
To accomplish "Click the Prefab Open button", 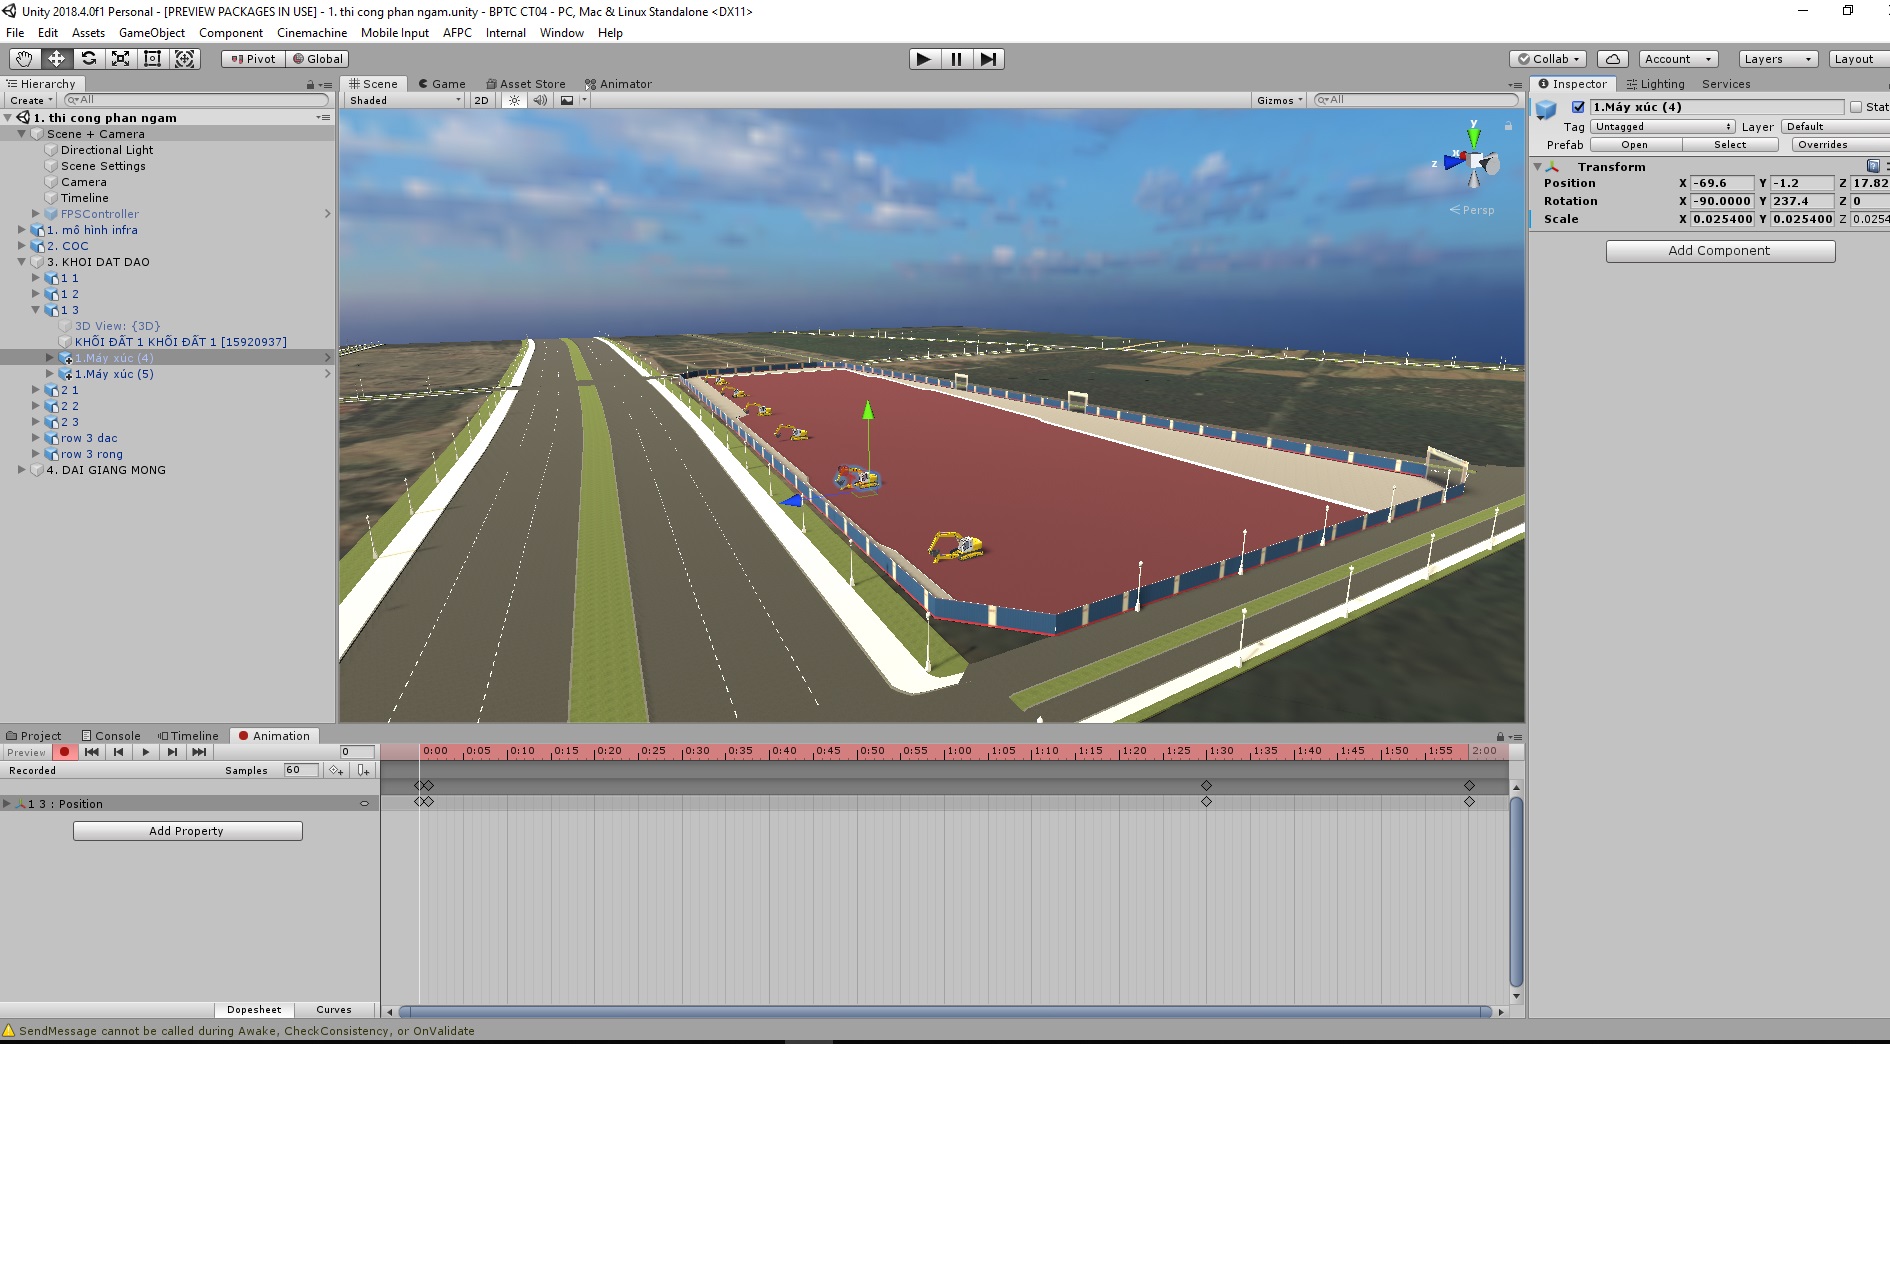I will tap(1635, 145).
